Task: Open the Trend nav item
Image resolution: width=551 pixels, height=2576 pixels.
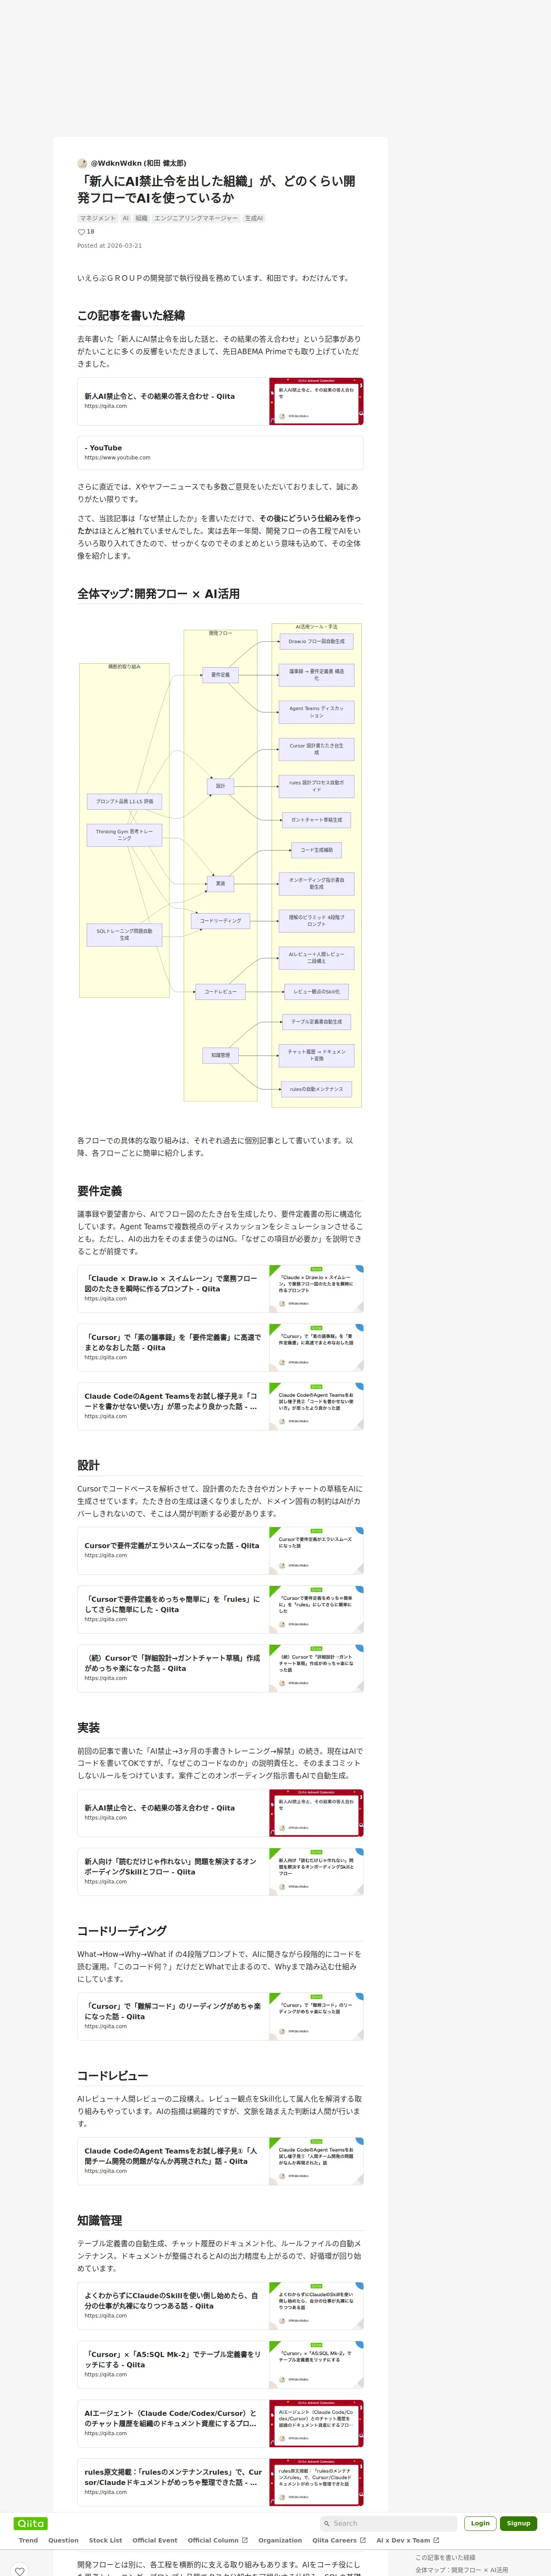Action: coord(28,2540)
